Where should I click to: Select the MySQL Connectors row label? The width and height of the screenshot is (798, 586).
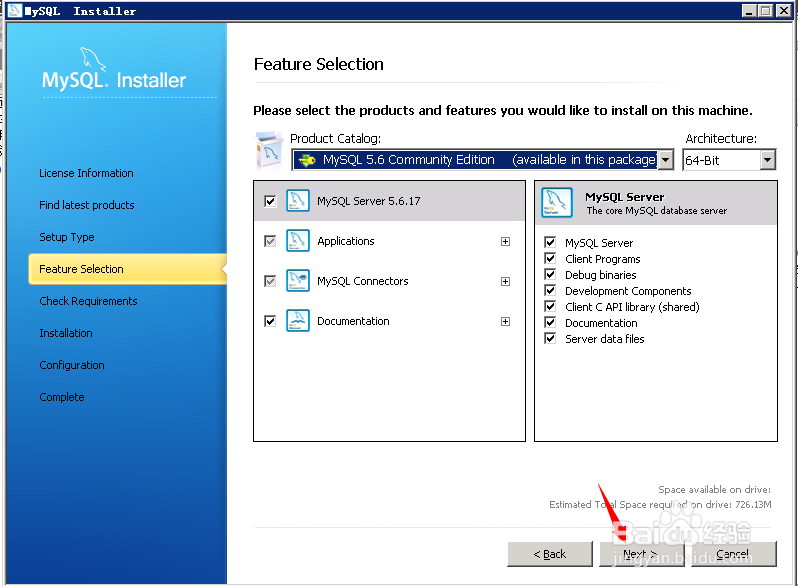tap(362, 281)
